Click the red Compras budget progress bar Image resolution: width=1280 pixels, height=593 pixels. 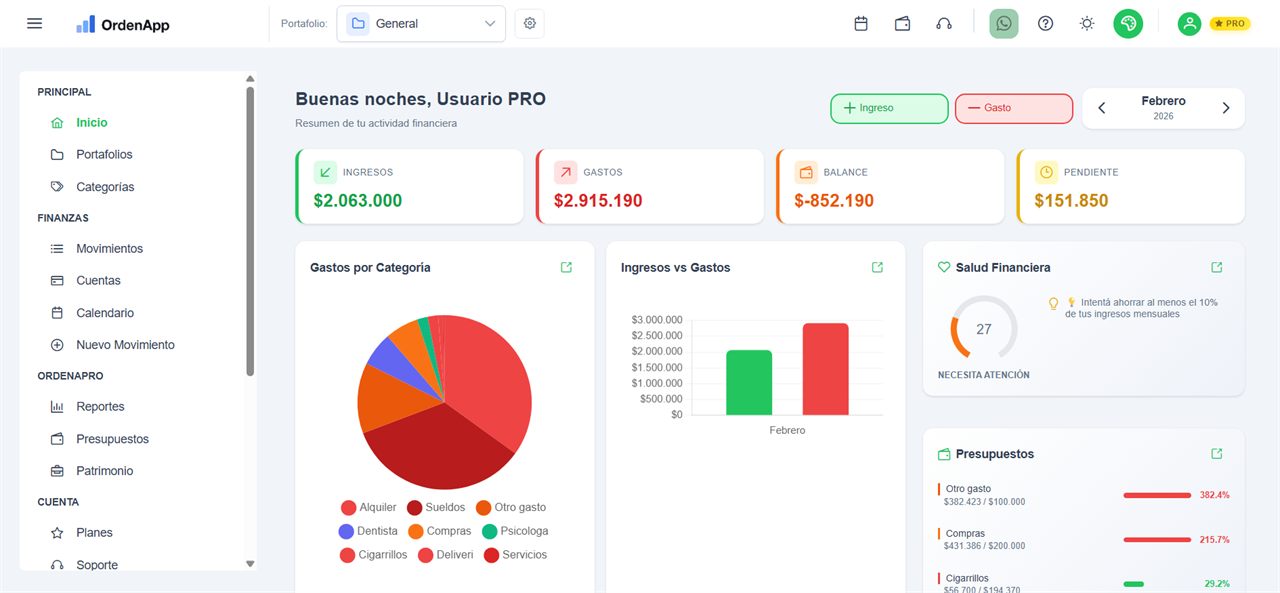point(1157,539)
